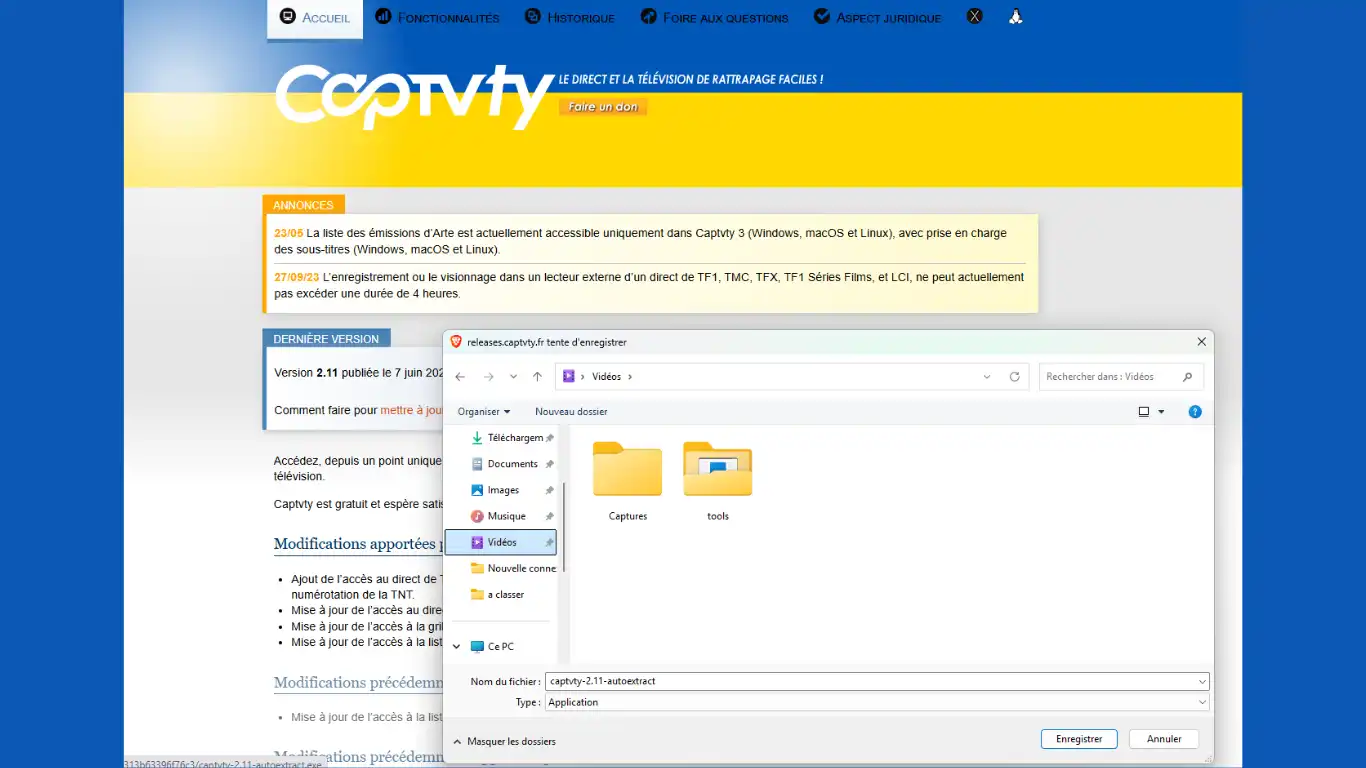This screenshot has width=1366, height=768.
Task: Click the Linux penguin icon in navigation
Action: 1015,17
